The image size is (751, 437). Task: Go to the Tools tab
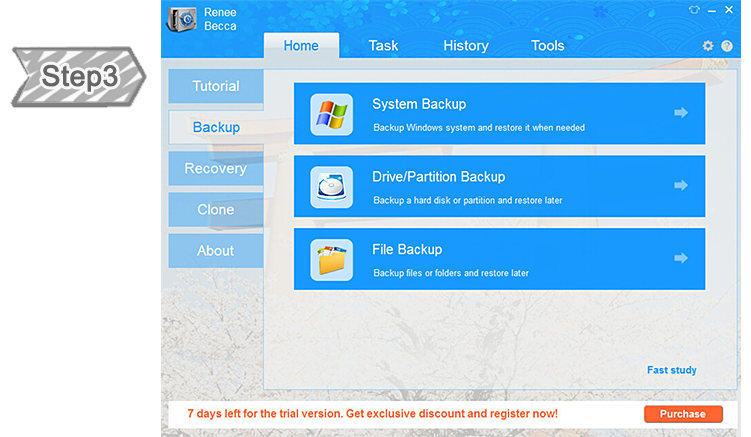point(547,45)
